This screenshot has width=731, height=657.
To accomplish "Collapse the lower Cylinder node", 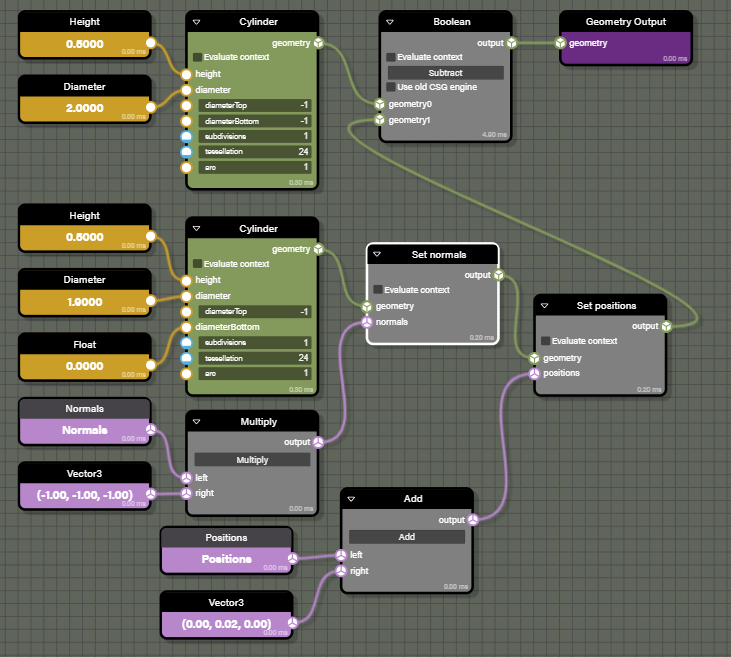I will [197, 228].
